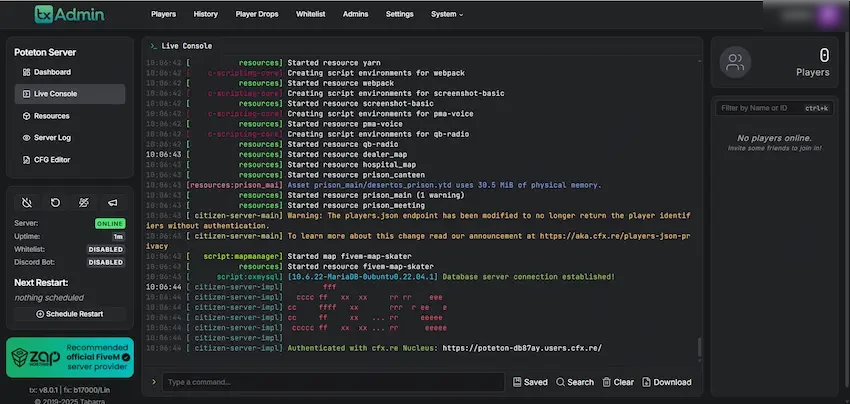The image size is (850, 404).
Task: Click the green ONLINE server status badge
Action: coord(110,223)
